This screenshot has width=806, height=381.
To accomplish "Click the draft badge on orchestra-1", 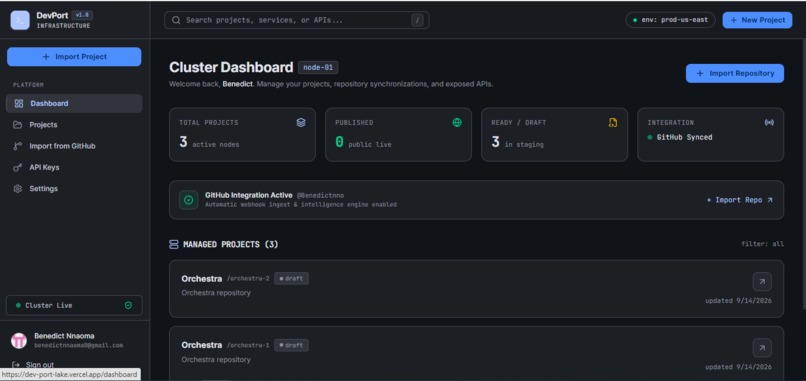I will pos(291,345).
